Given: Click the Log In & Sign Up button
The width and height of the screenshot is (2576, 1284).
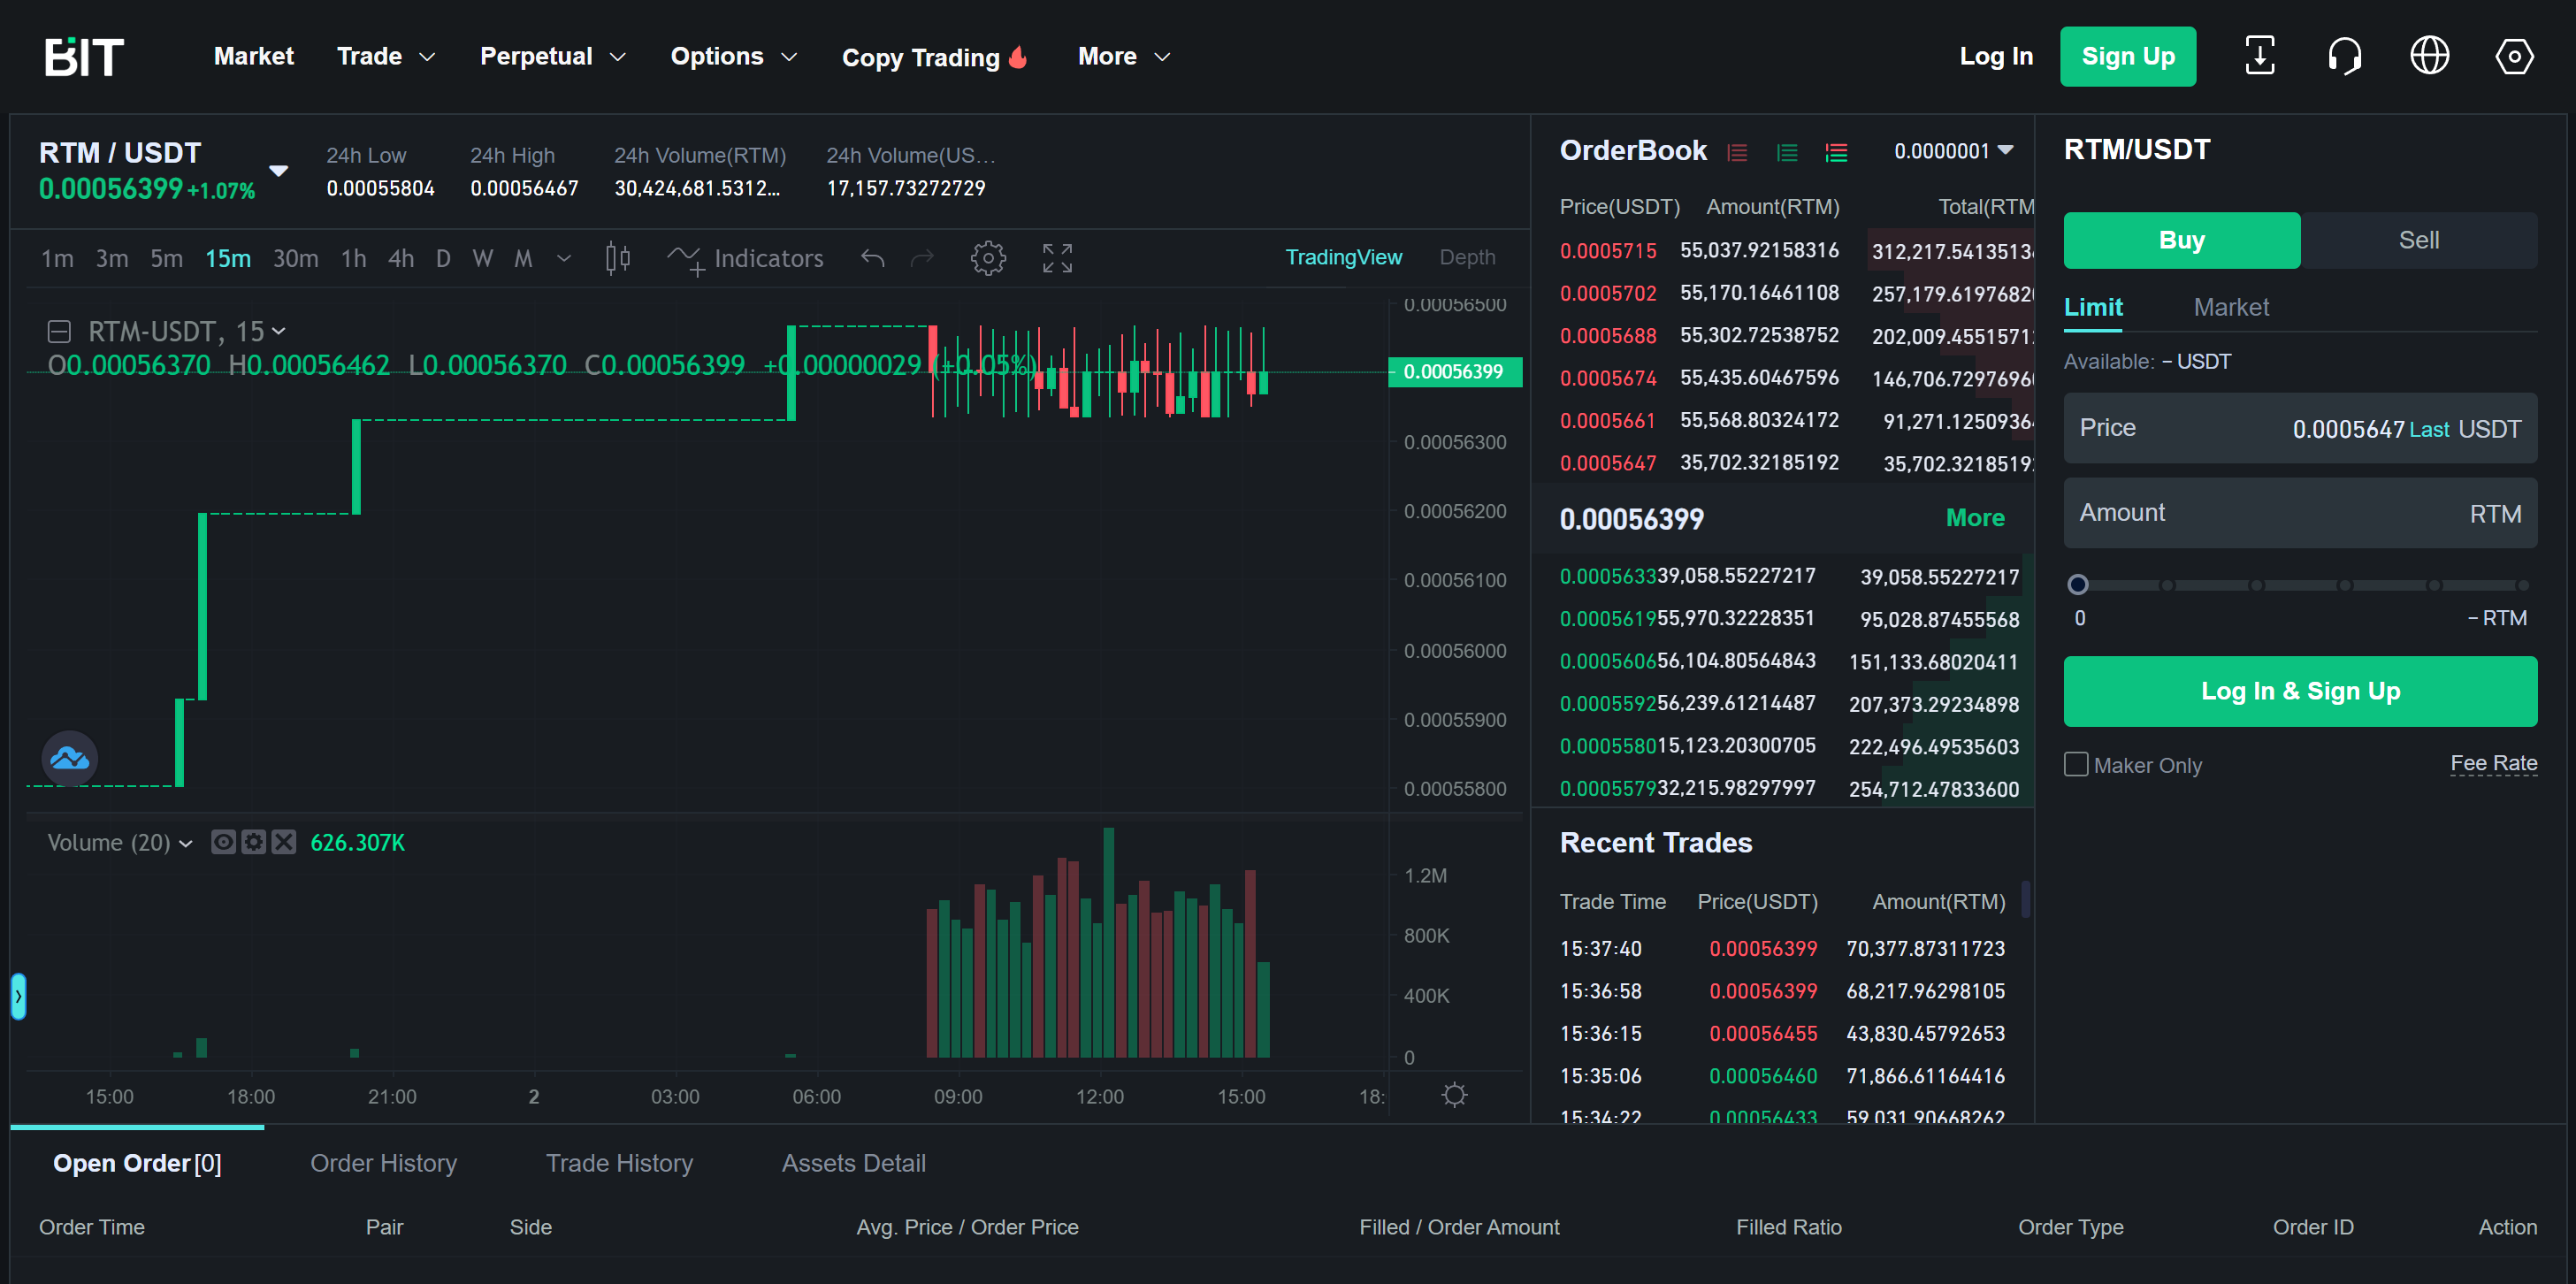Looking at the screenshot, I should coord(2300,691).
